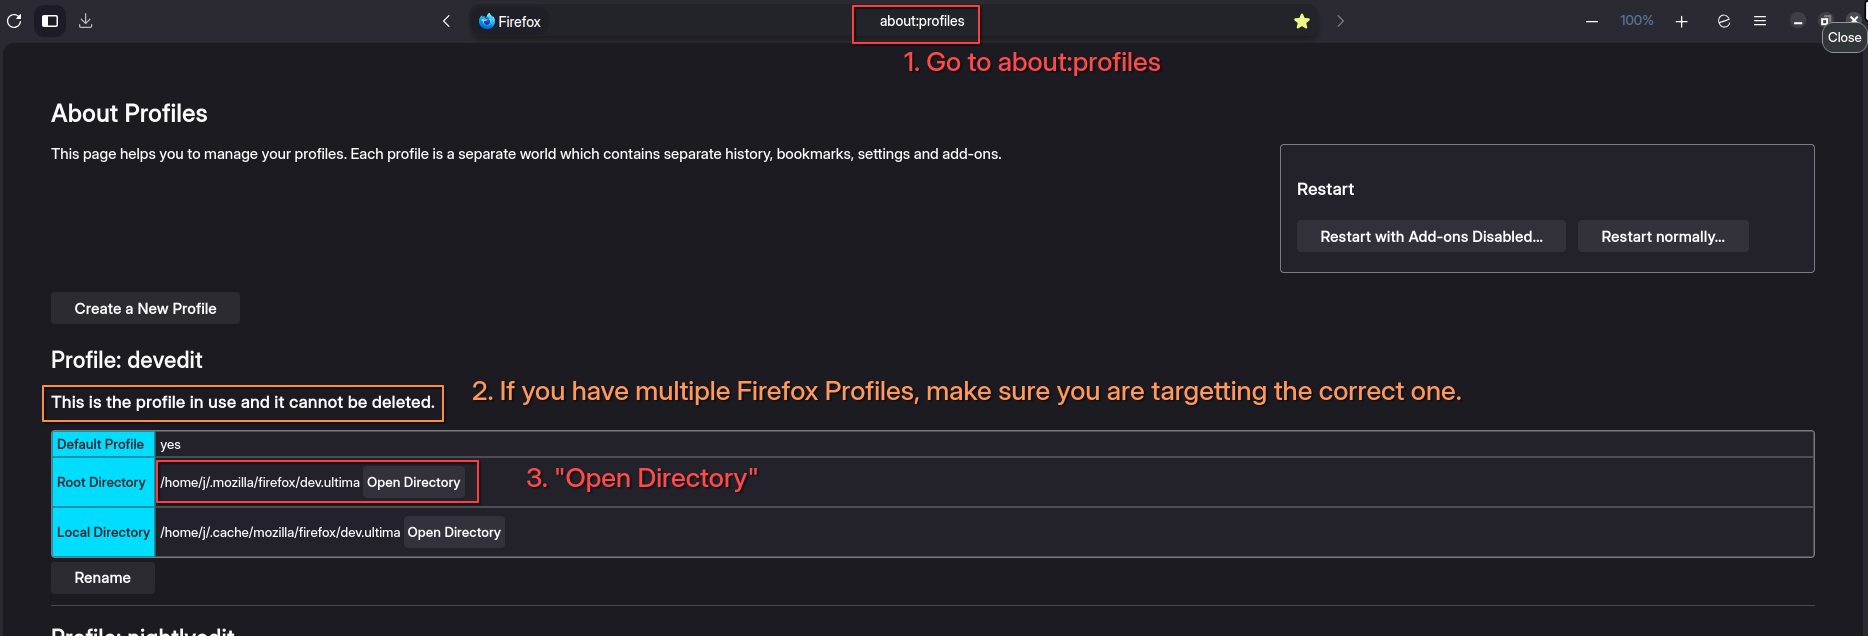The image size is (1868, 636).
Task: Click Create a New Profile
Action: point(145,308)
